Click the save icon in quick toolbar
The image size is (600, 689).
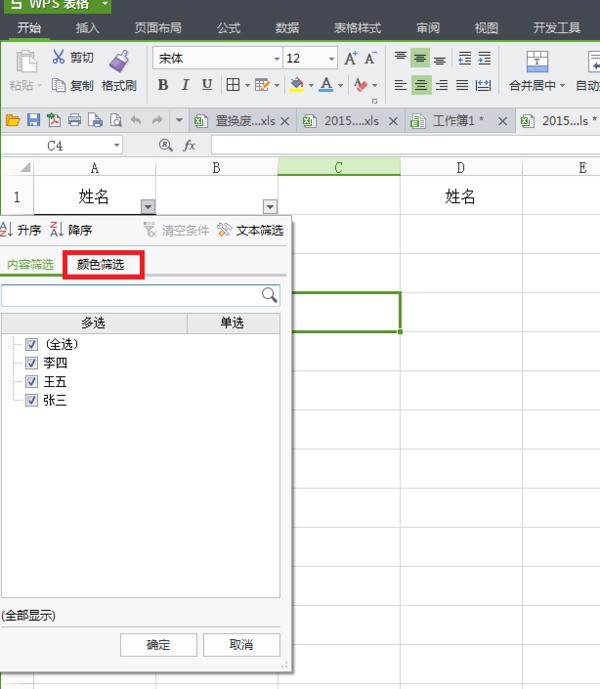[x=33, y=121]
